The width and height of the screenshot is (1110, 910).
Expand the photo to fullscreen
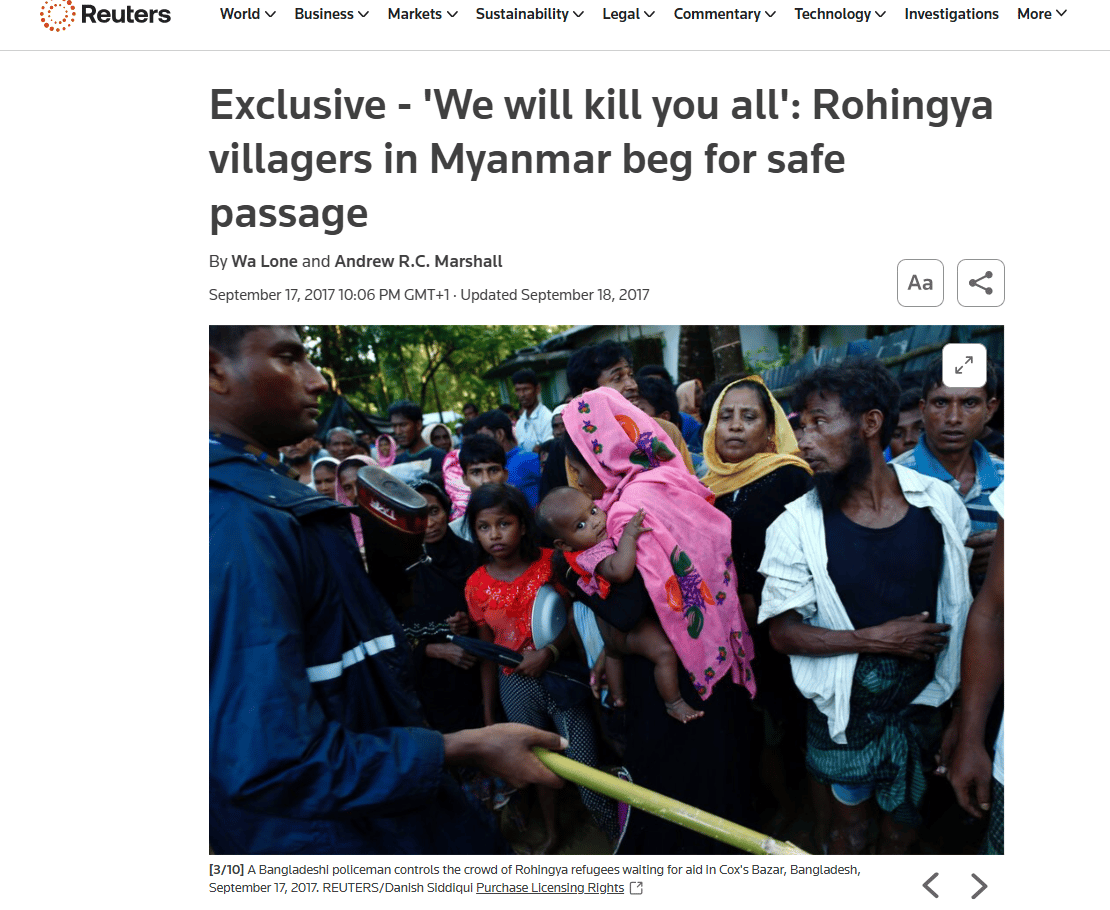coord(964,365)
